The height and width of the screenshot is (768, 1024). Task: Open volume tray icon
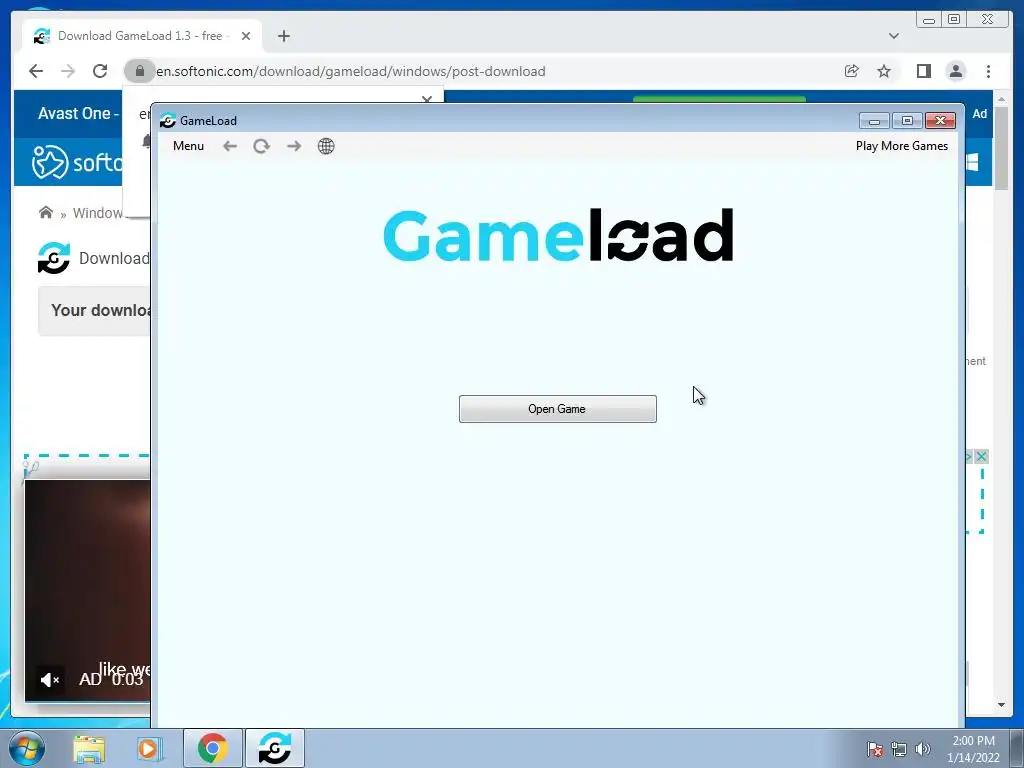pos(922,749)
